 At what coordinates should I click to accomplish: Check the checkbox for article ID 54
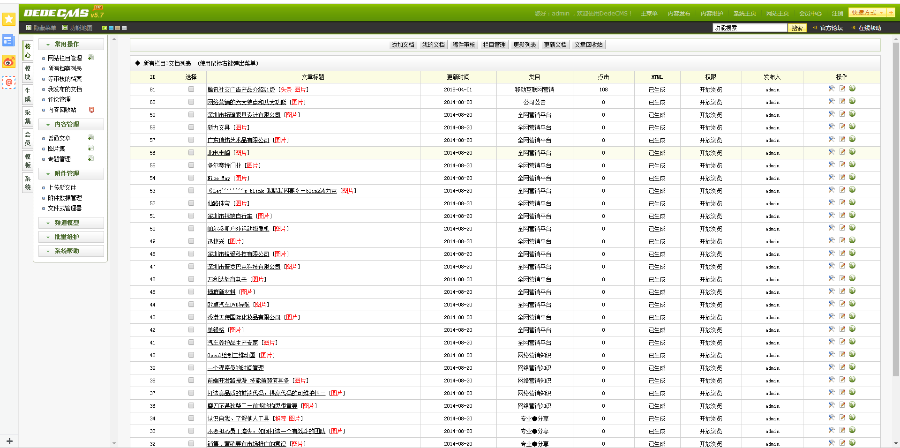click(x=191, y=177)
